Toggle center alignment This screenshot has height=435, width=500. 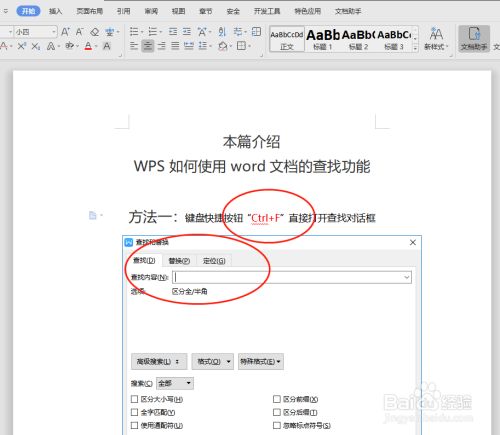(148, 46)
